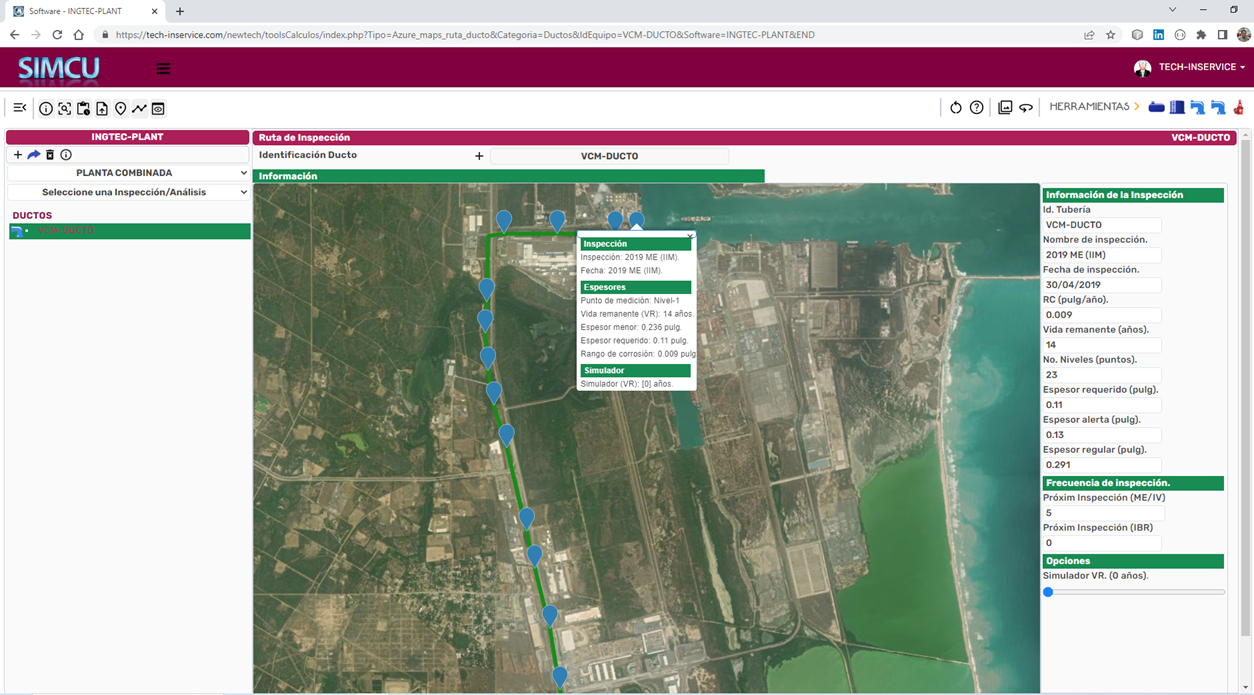Toggle the preview eye window icon
1254x695 pixels.
[x=158, y=108]
